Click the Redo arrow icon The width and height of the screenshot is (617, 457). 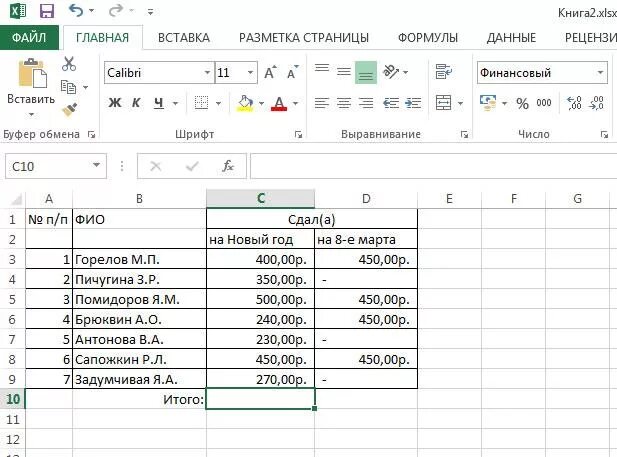(116, 11)
